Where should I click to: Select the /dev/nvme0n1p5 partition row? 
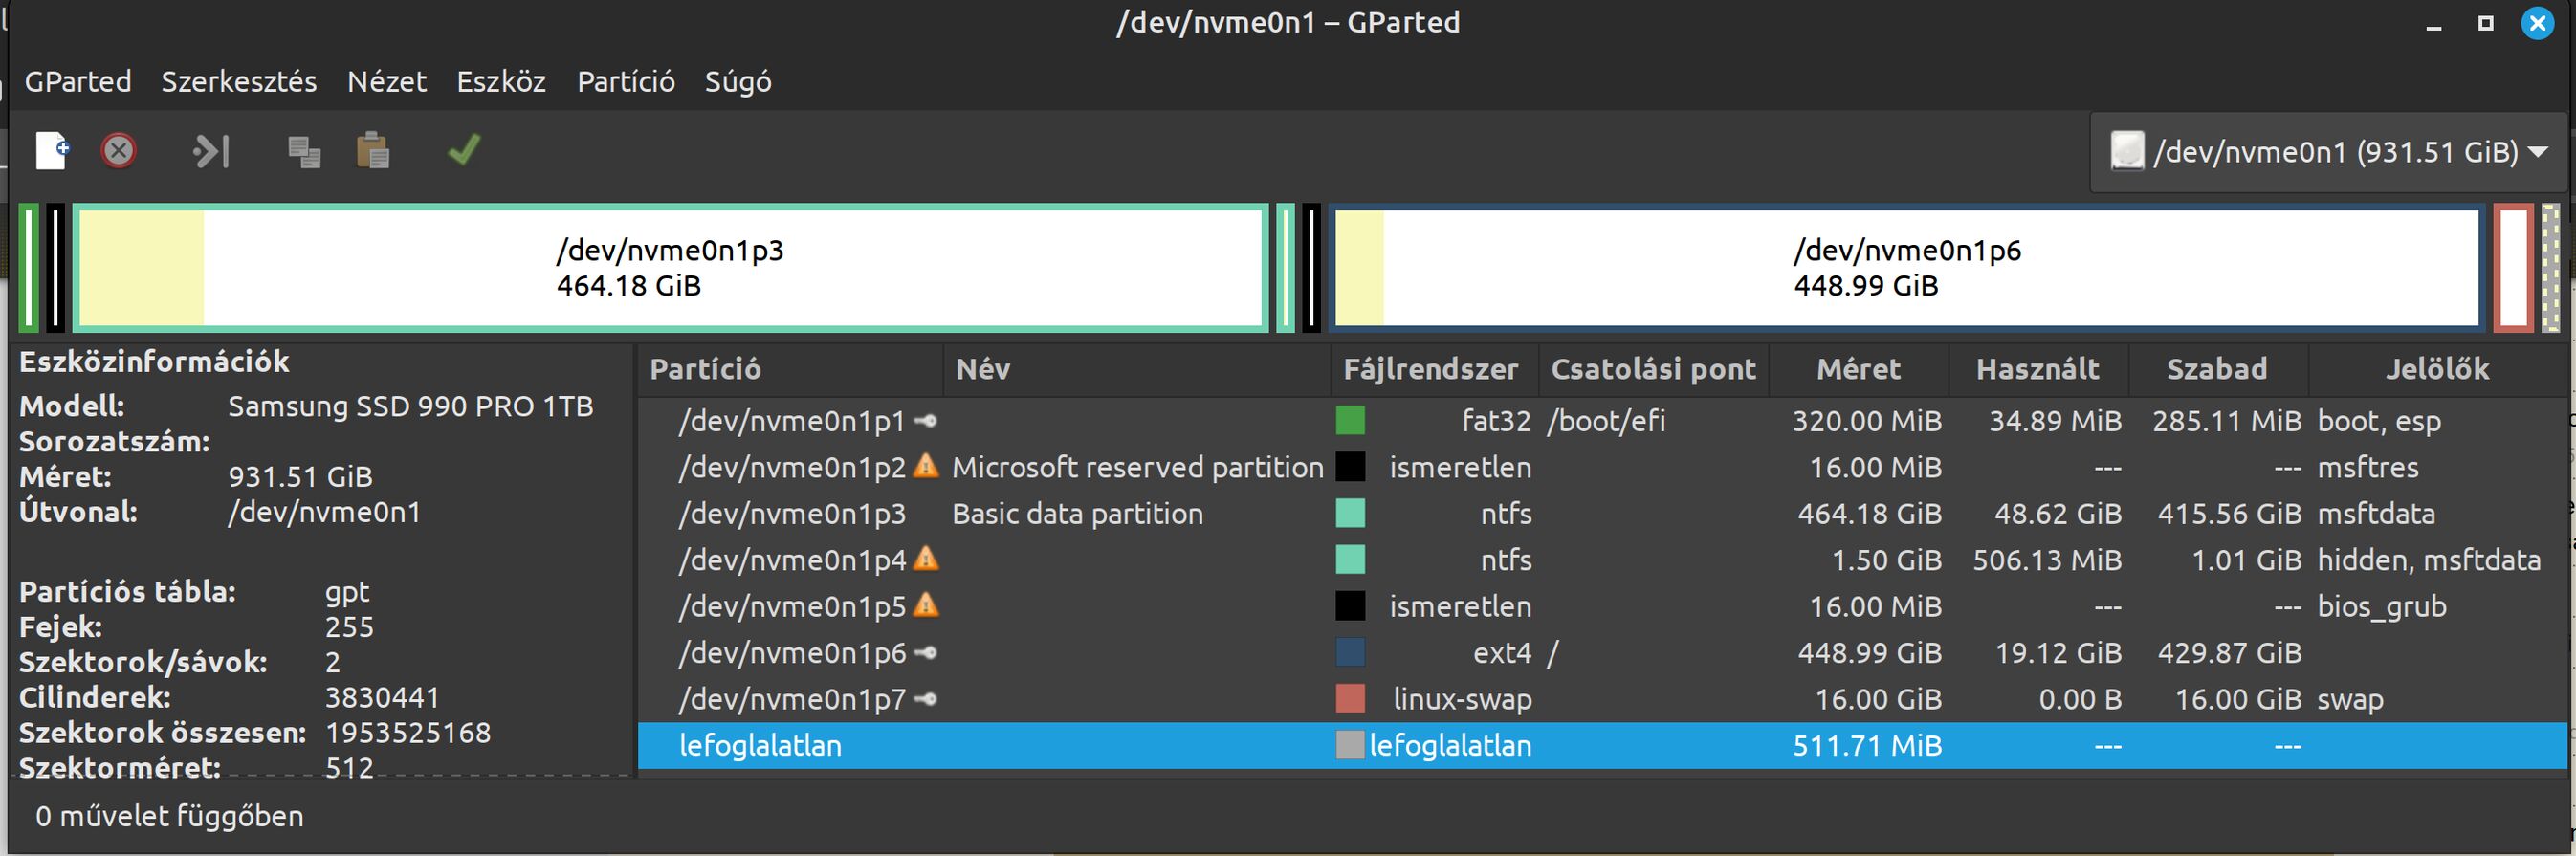(x=1603, y=606)
